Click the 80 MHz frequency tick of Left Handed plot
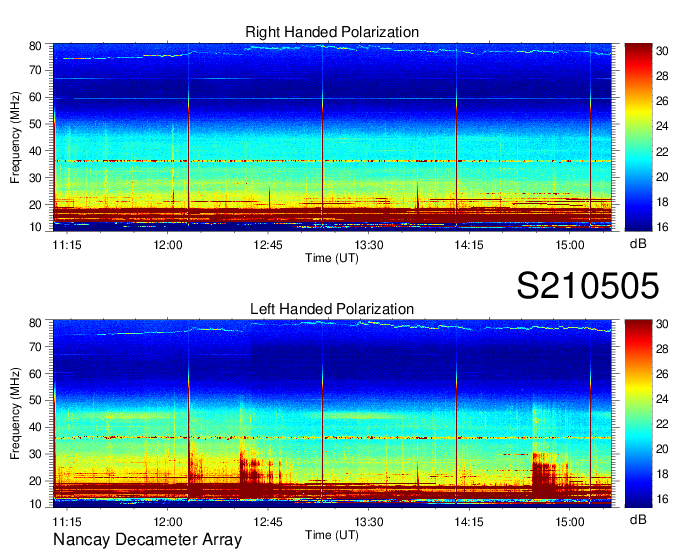 click(x=36, y=322)
